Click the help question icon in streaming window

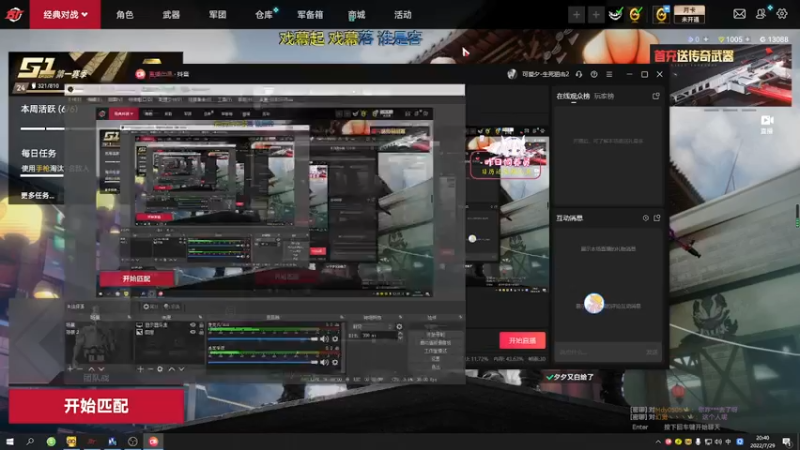click(594, 74)
